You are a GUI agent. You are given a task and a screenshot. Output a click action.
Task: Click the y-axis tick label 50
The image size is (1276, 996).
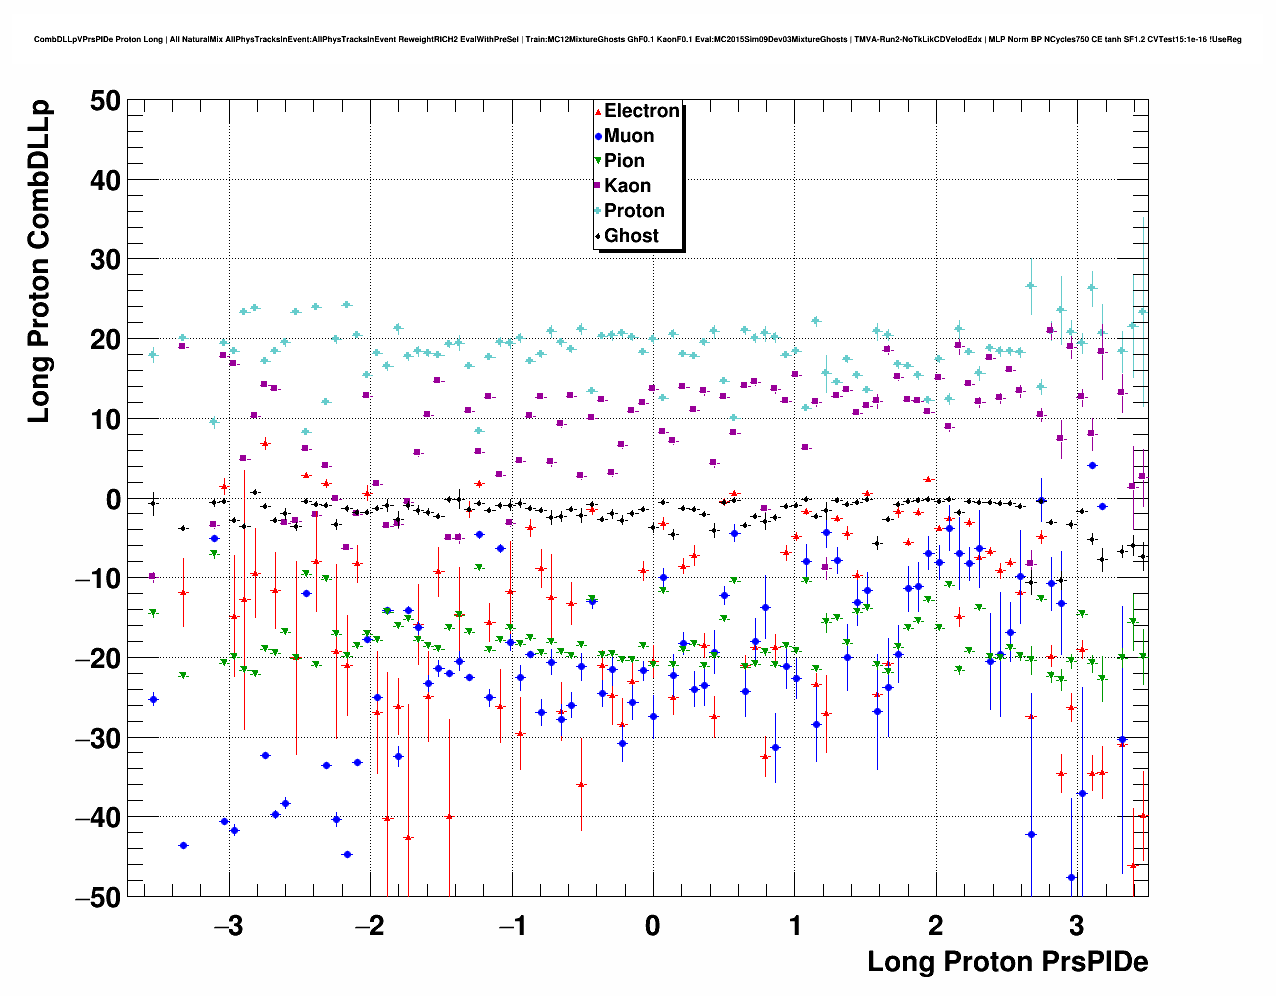click(104, 101)
